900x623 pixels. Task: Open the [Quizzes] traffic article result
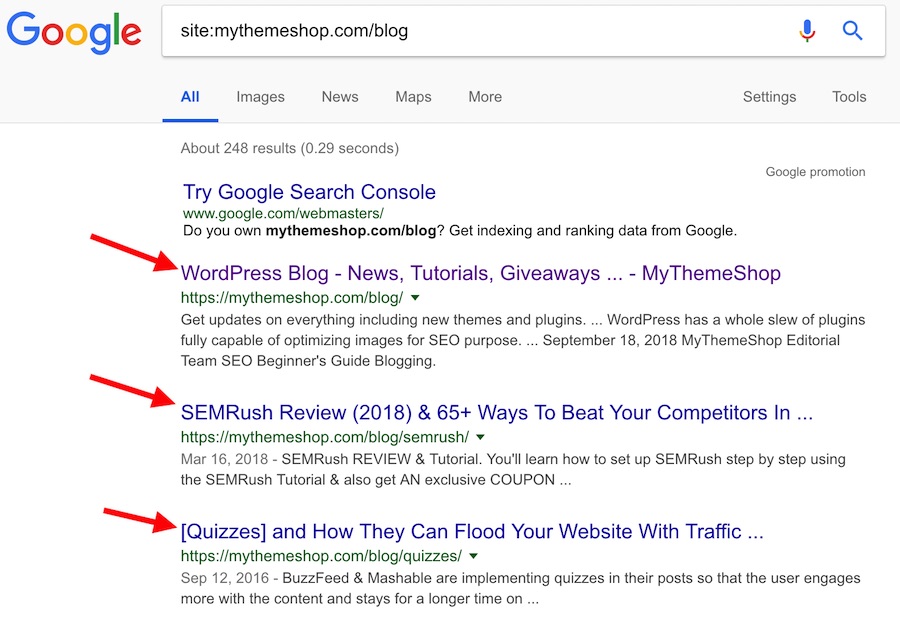[472, 532]
